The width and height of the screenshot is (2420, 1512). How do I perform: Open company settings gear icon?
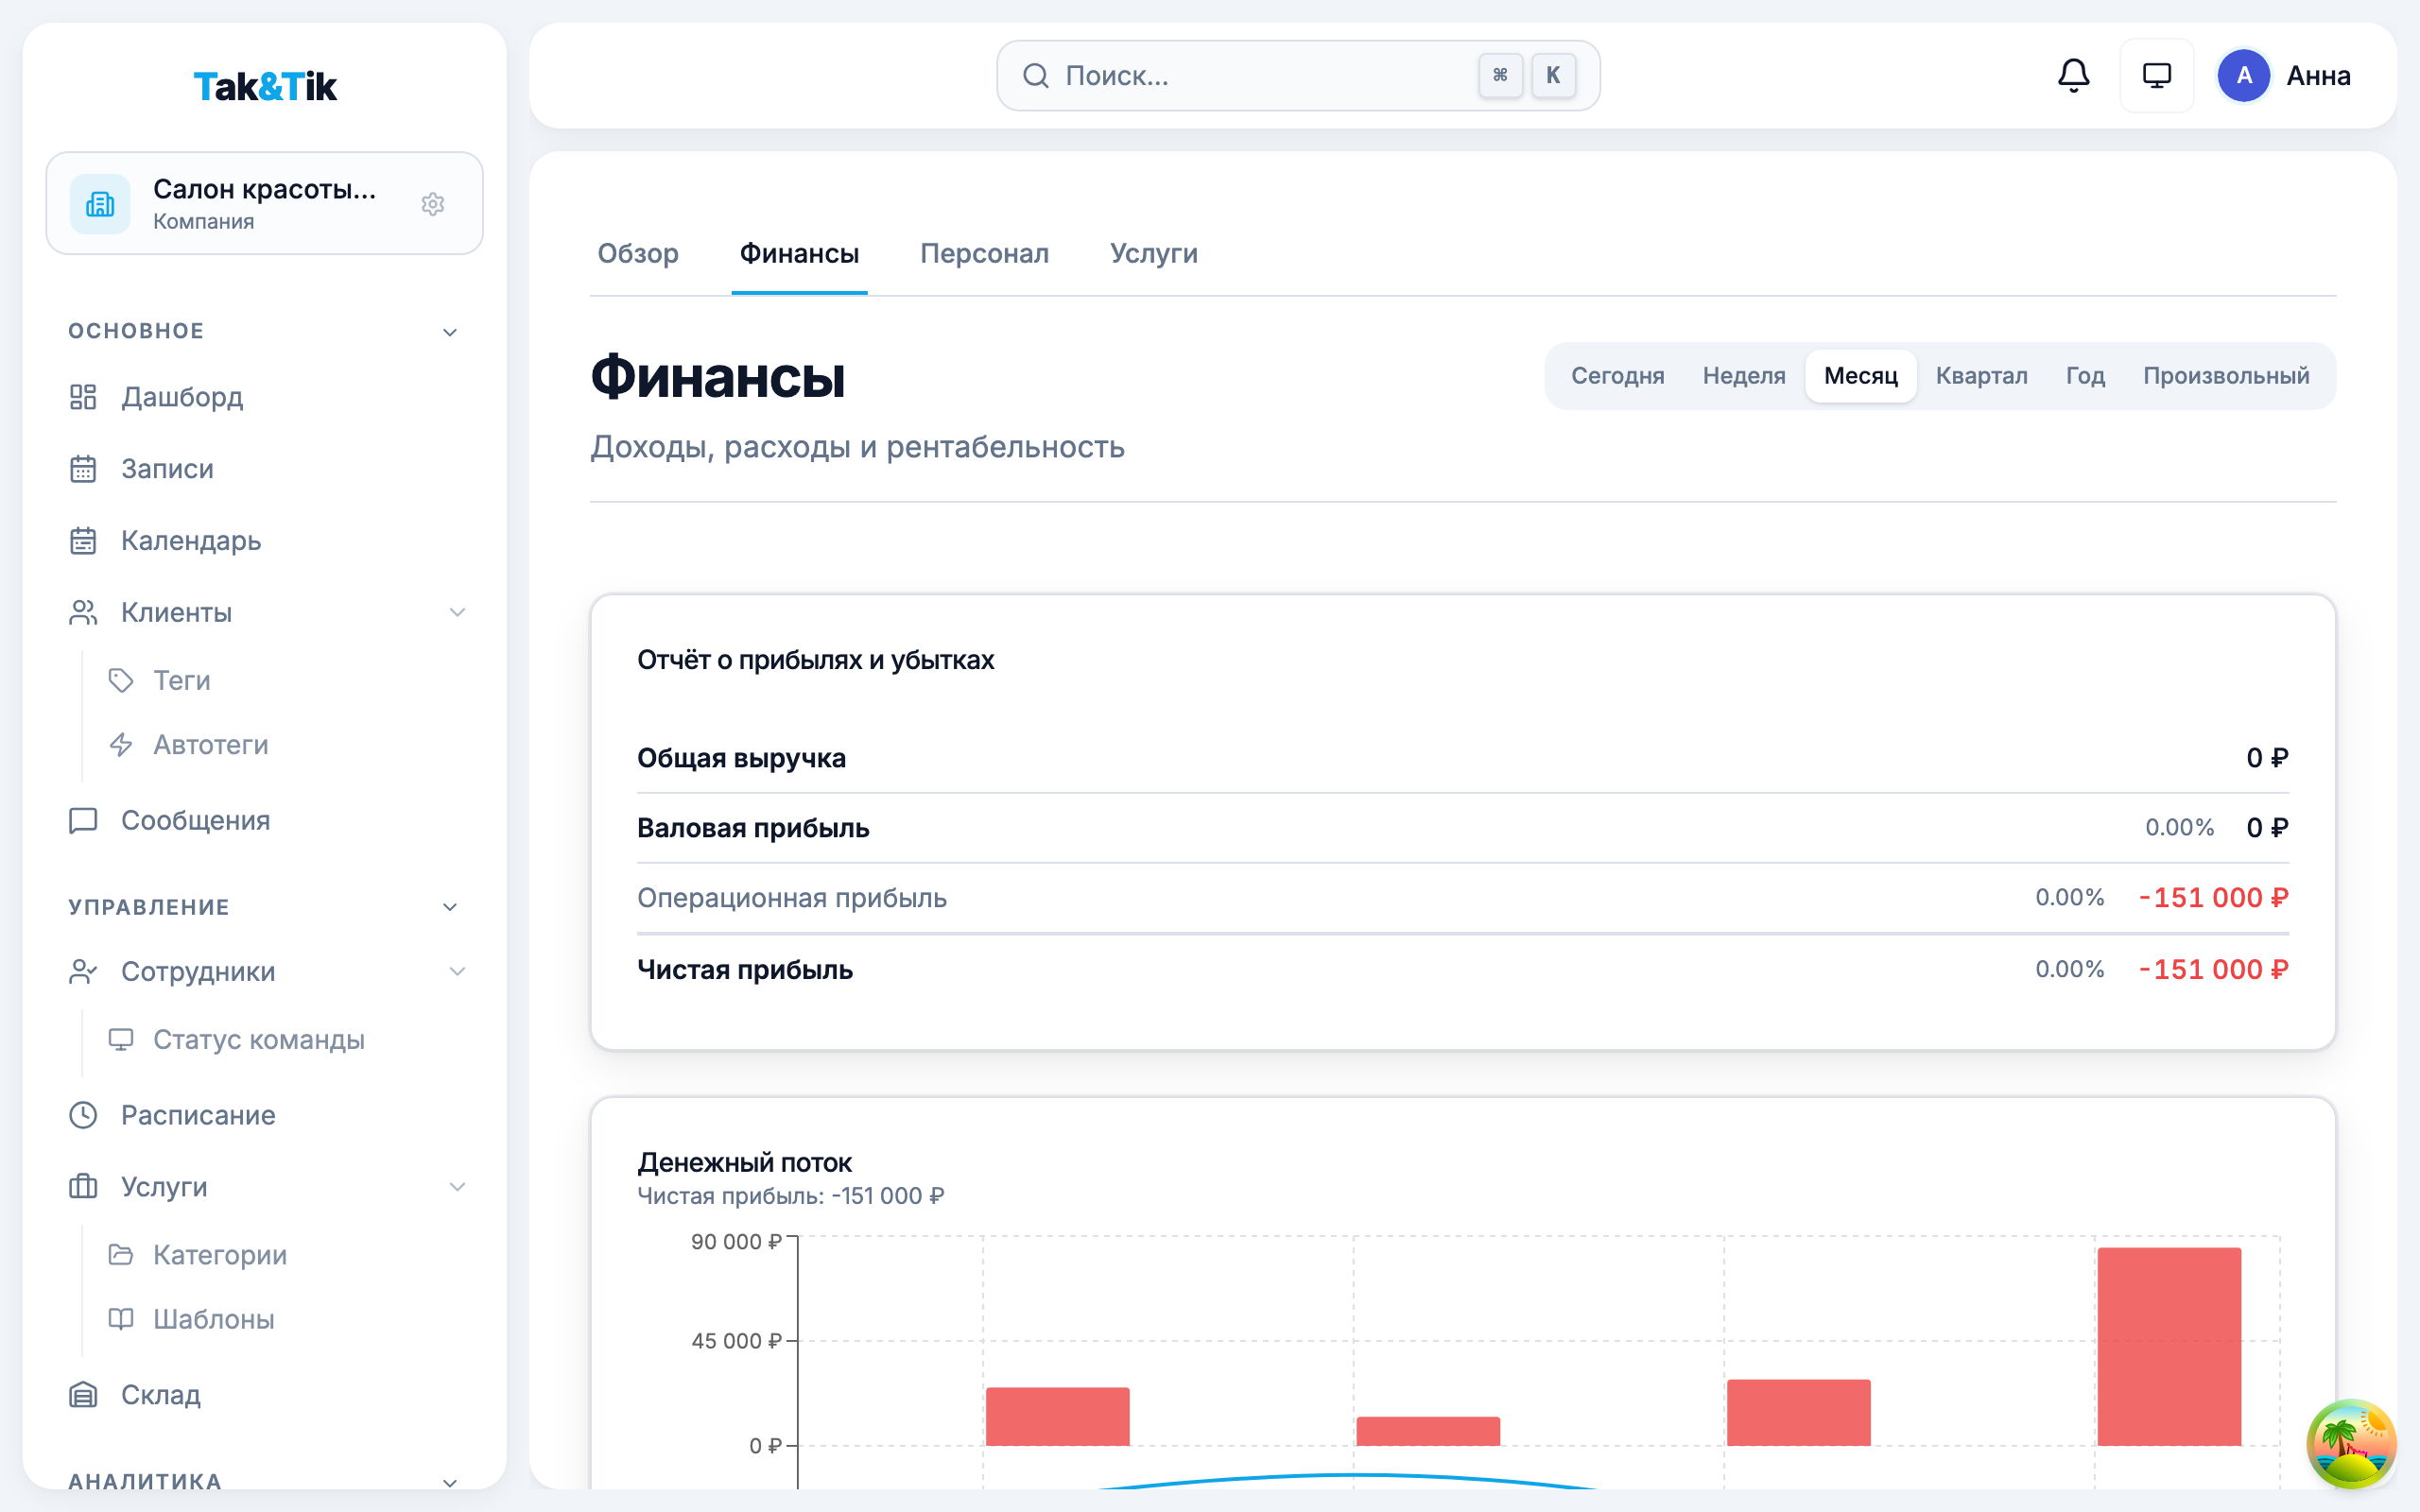coord(432,204)
